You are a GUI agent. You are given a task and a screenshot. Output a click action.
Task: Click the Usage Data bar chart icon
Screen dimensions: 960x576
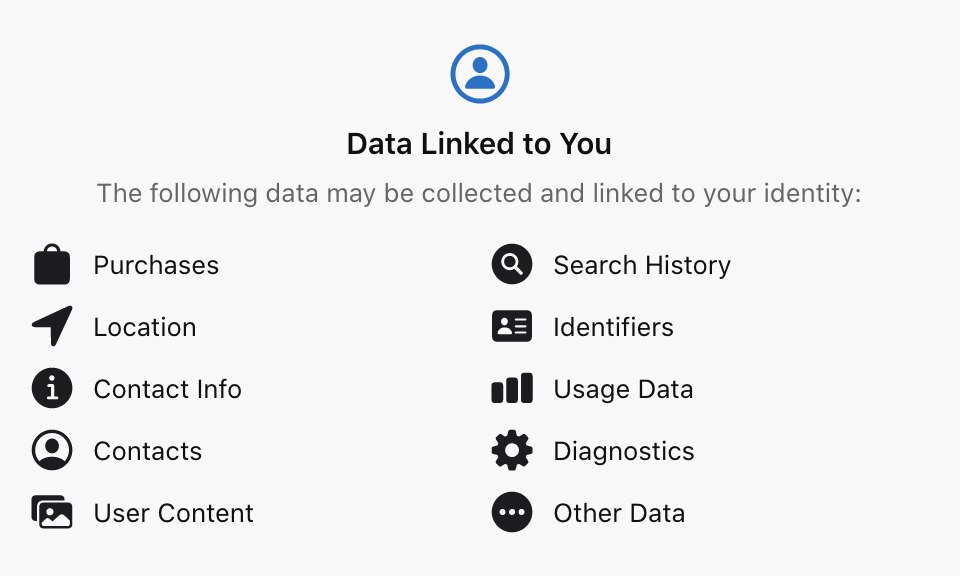[512, 389]
